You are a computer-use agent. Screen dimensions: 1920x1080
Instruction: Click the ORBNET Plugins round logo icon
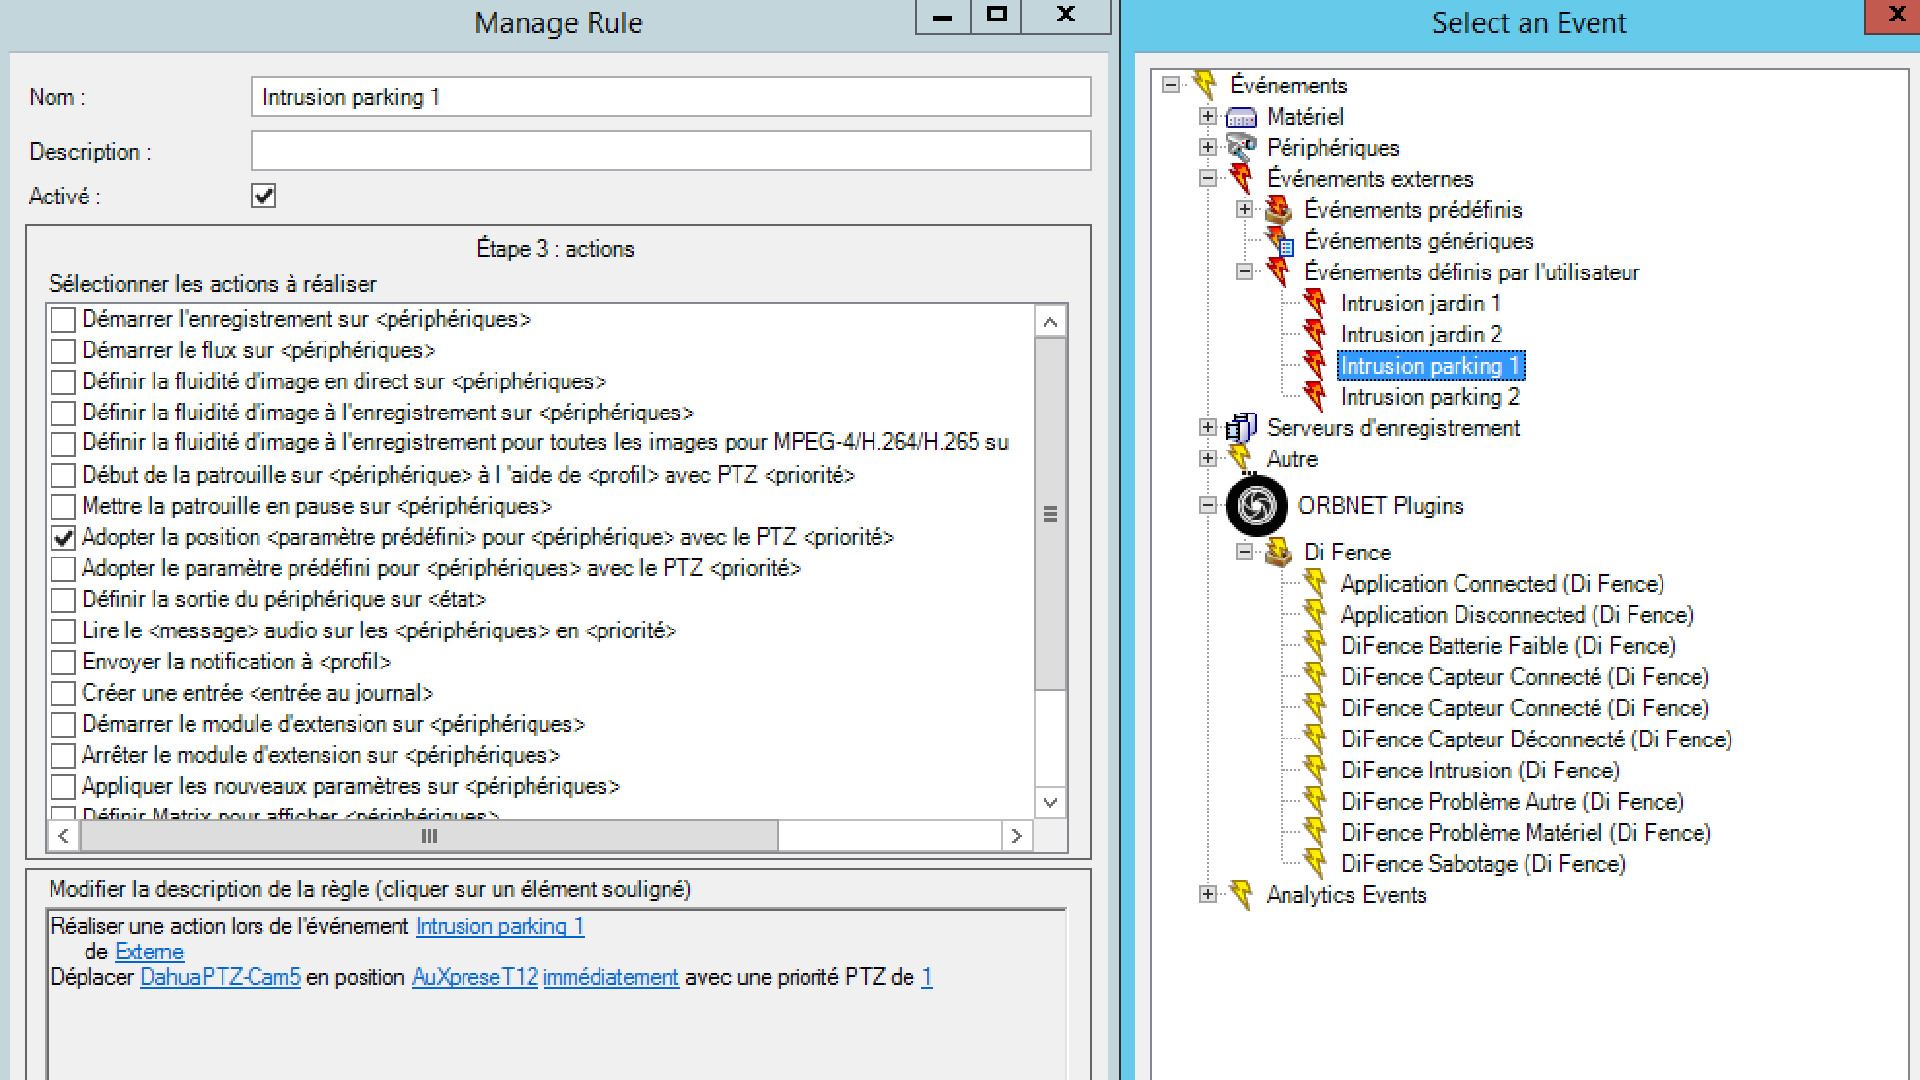coord(1257,505)
